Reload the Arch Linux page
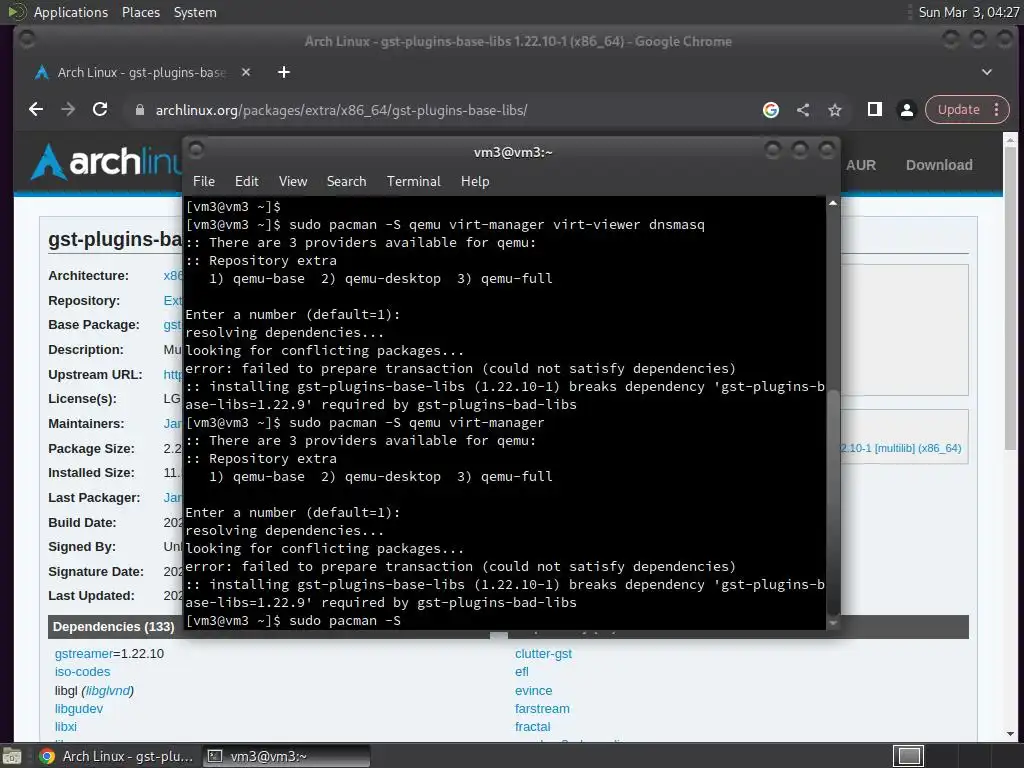Image resolution: width=1024 pixels, height=768 pixels. [x=100, y=110]
